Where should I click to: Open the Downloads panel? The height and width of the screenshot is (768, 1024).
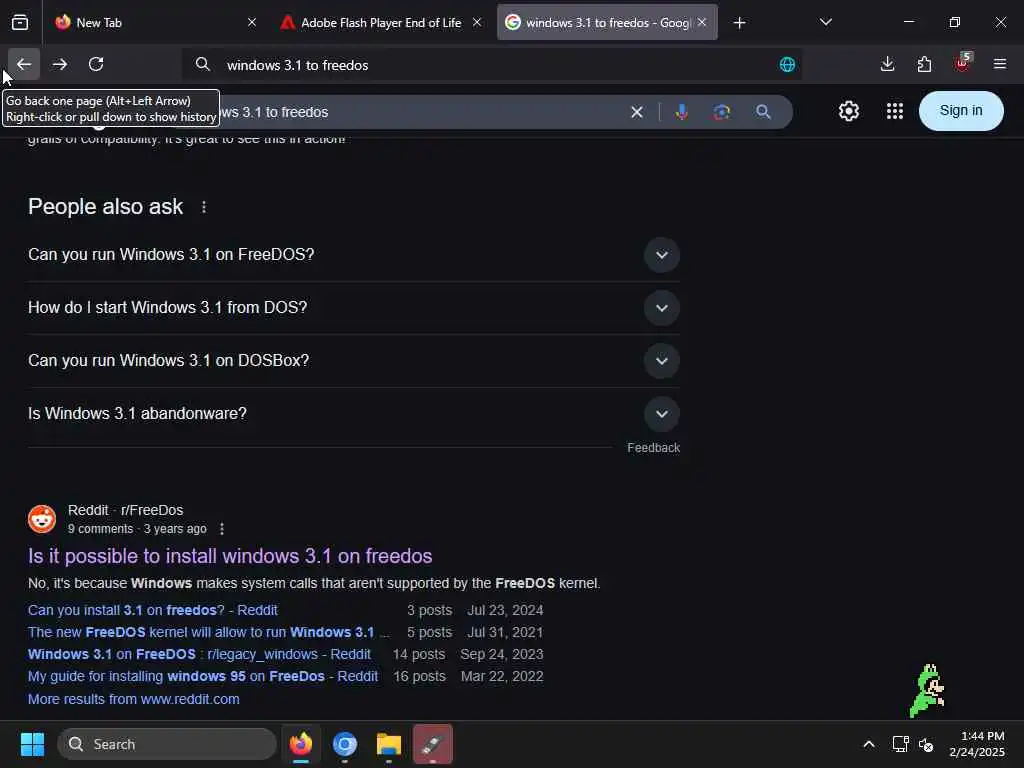pyautogui.click(x=887, y=64)
